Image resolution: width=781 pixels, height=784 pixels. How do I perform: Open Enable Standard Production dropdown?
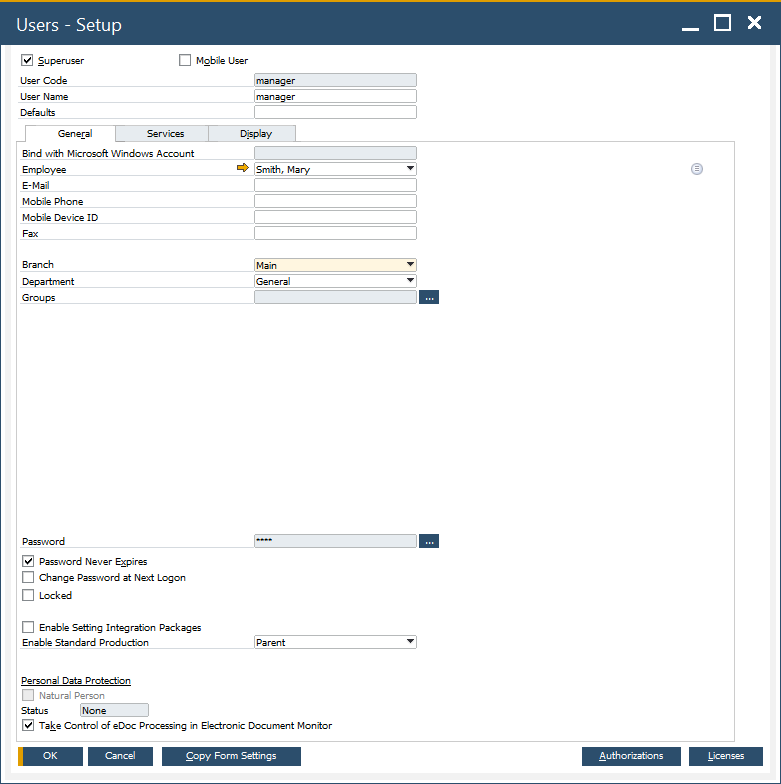[x=410, y=642]
